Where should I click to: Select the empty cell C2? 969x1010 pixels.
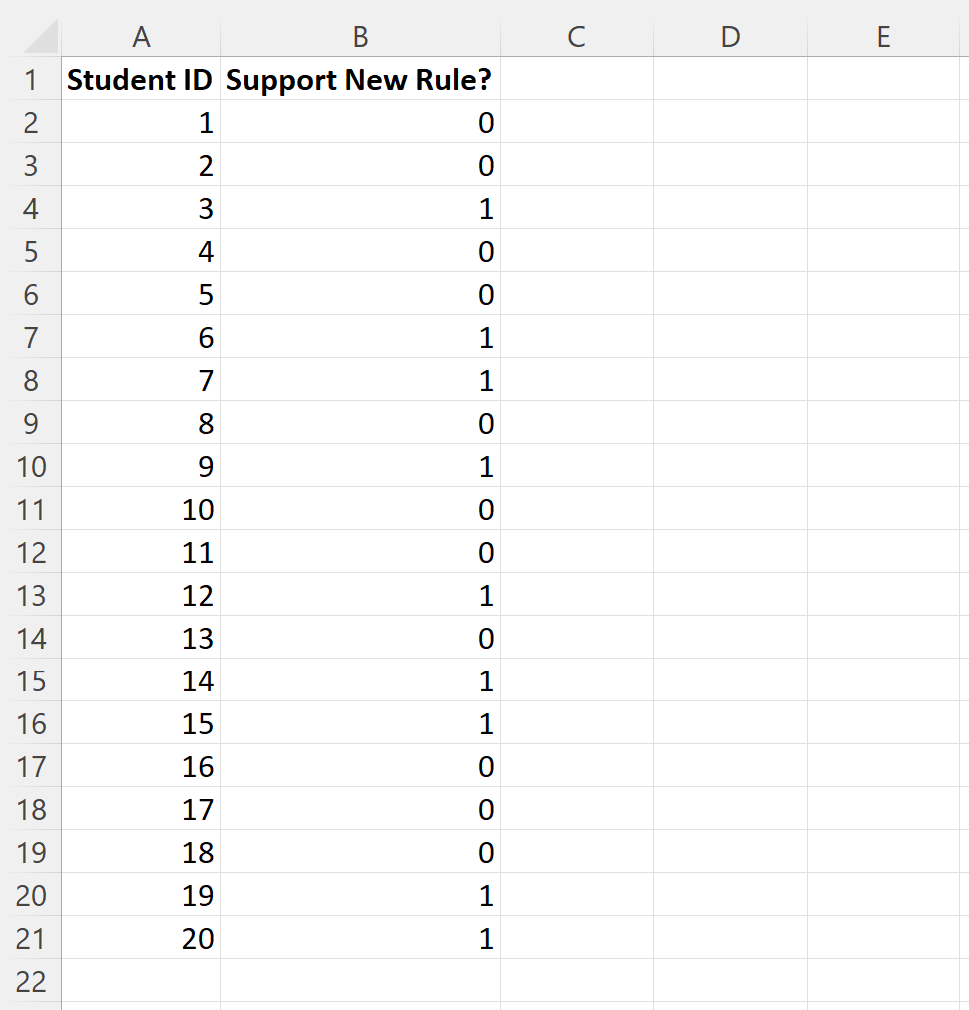tap(575, 122)
